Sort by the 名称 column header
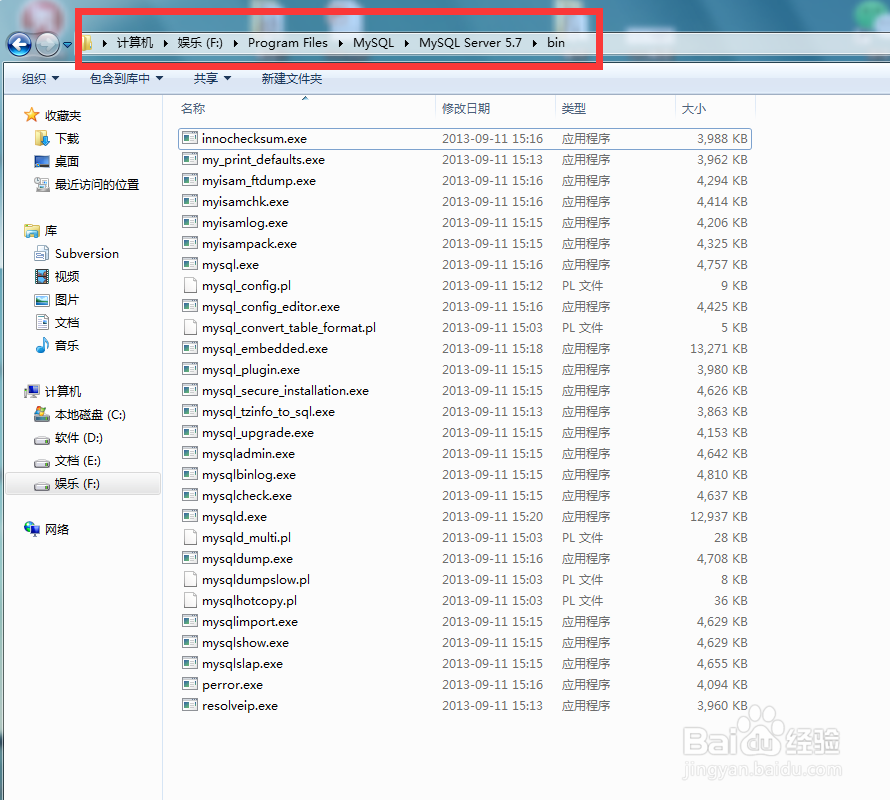The height and width of the screenshot is (800, 890). [193, 108]
